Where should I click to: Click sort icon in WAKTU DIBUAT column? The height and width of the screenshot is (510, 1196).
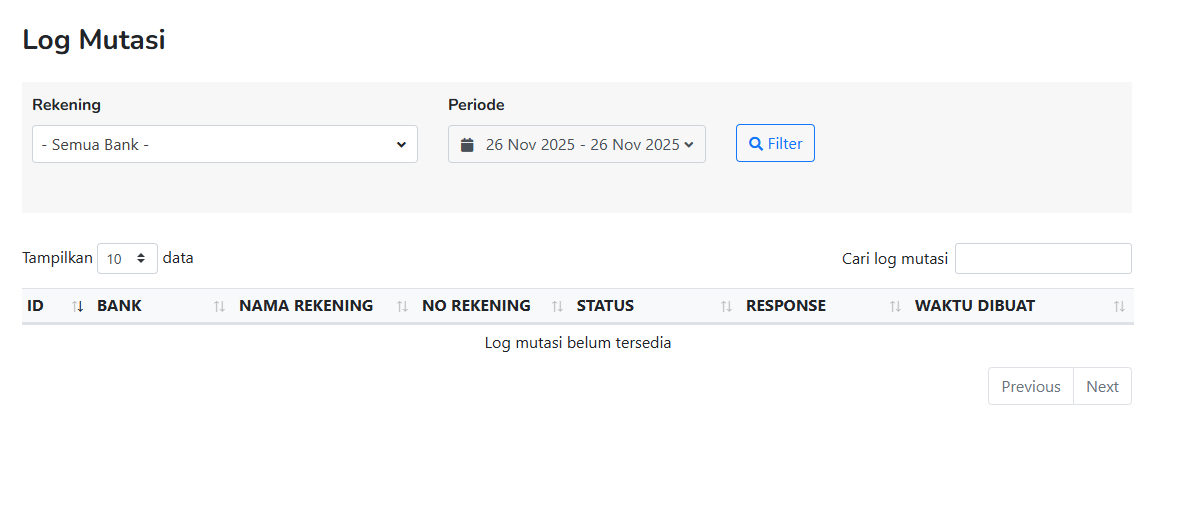1119,306
